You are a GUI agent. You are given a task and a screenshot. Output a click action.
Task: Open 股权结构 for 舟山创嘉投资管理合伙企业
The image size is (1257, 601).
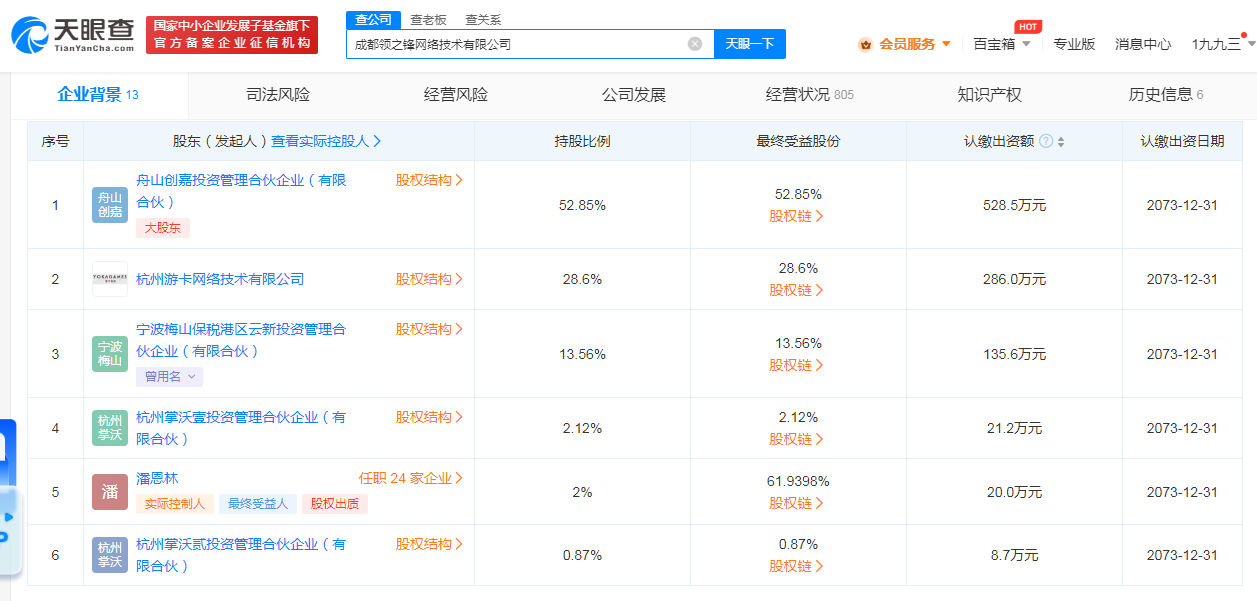tap(429, 180)
